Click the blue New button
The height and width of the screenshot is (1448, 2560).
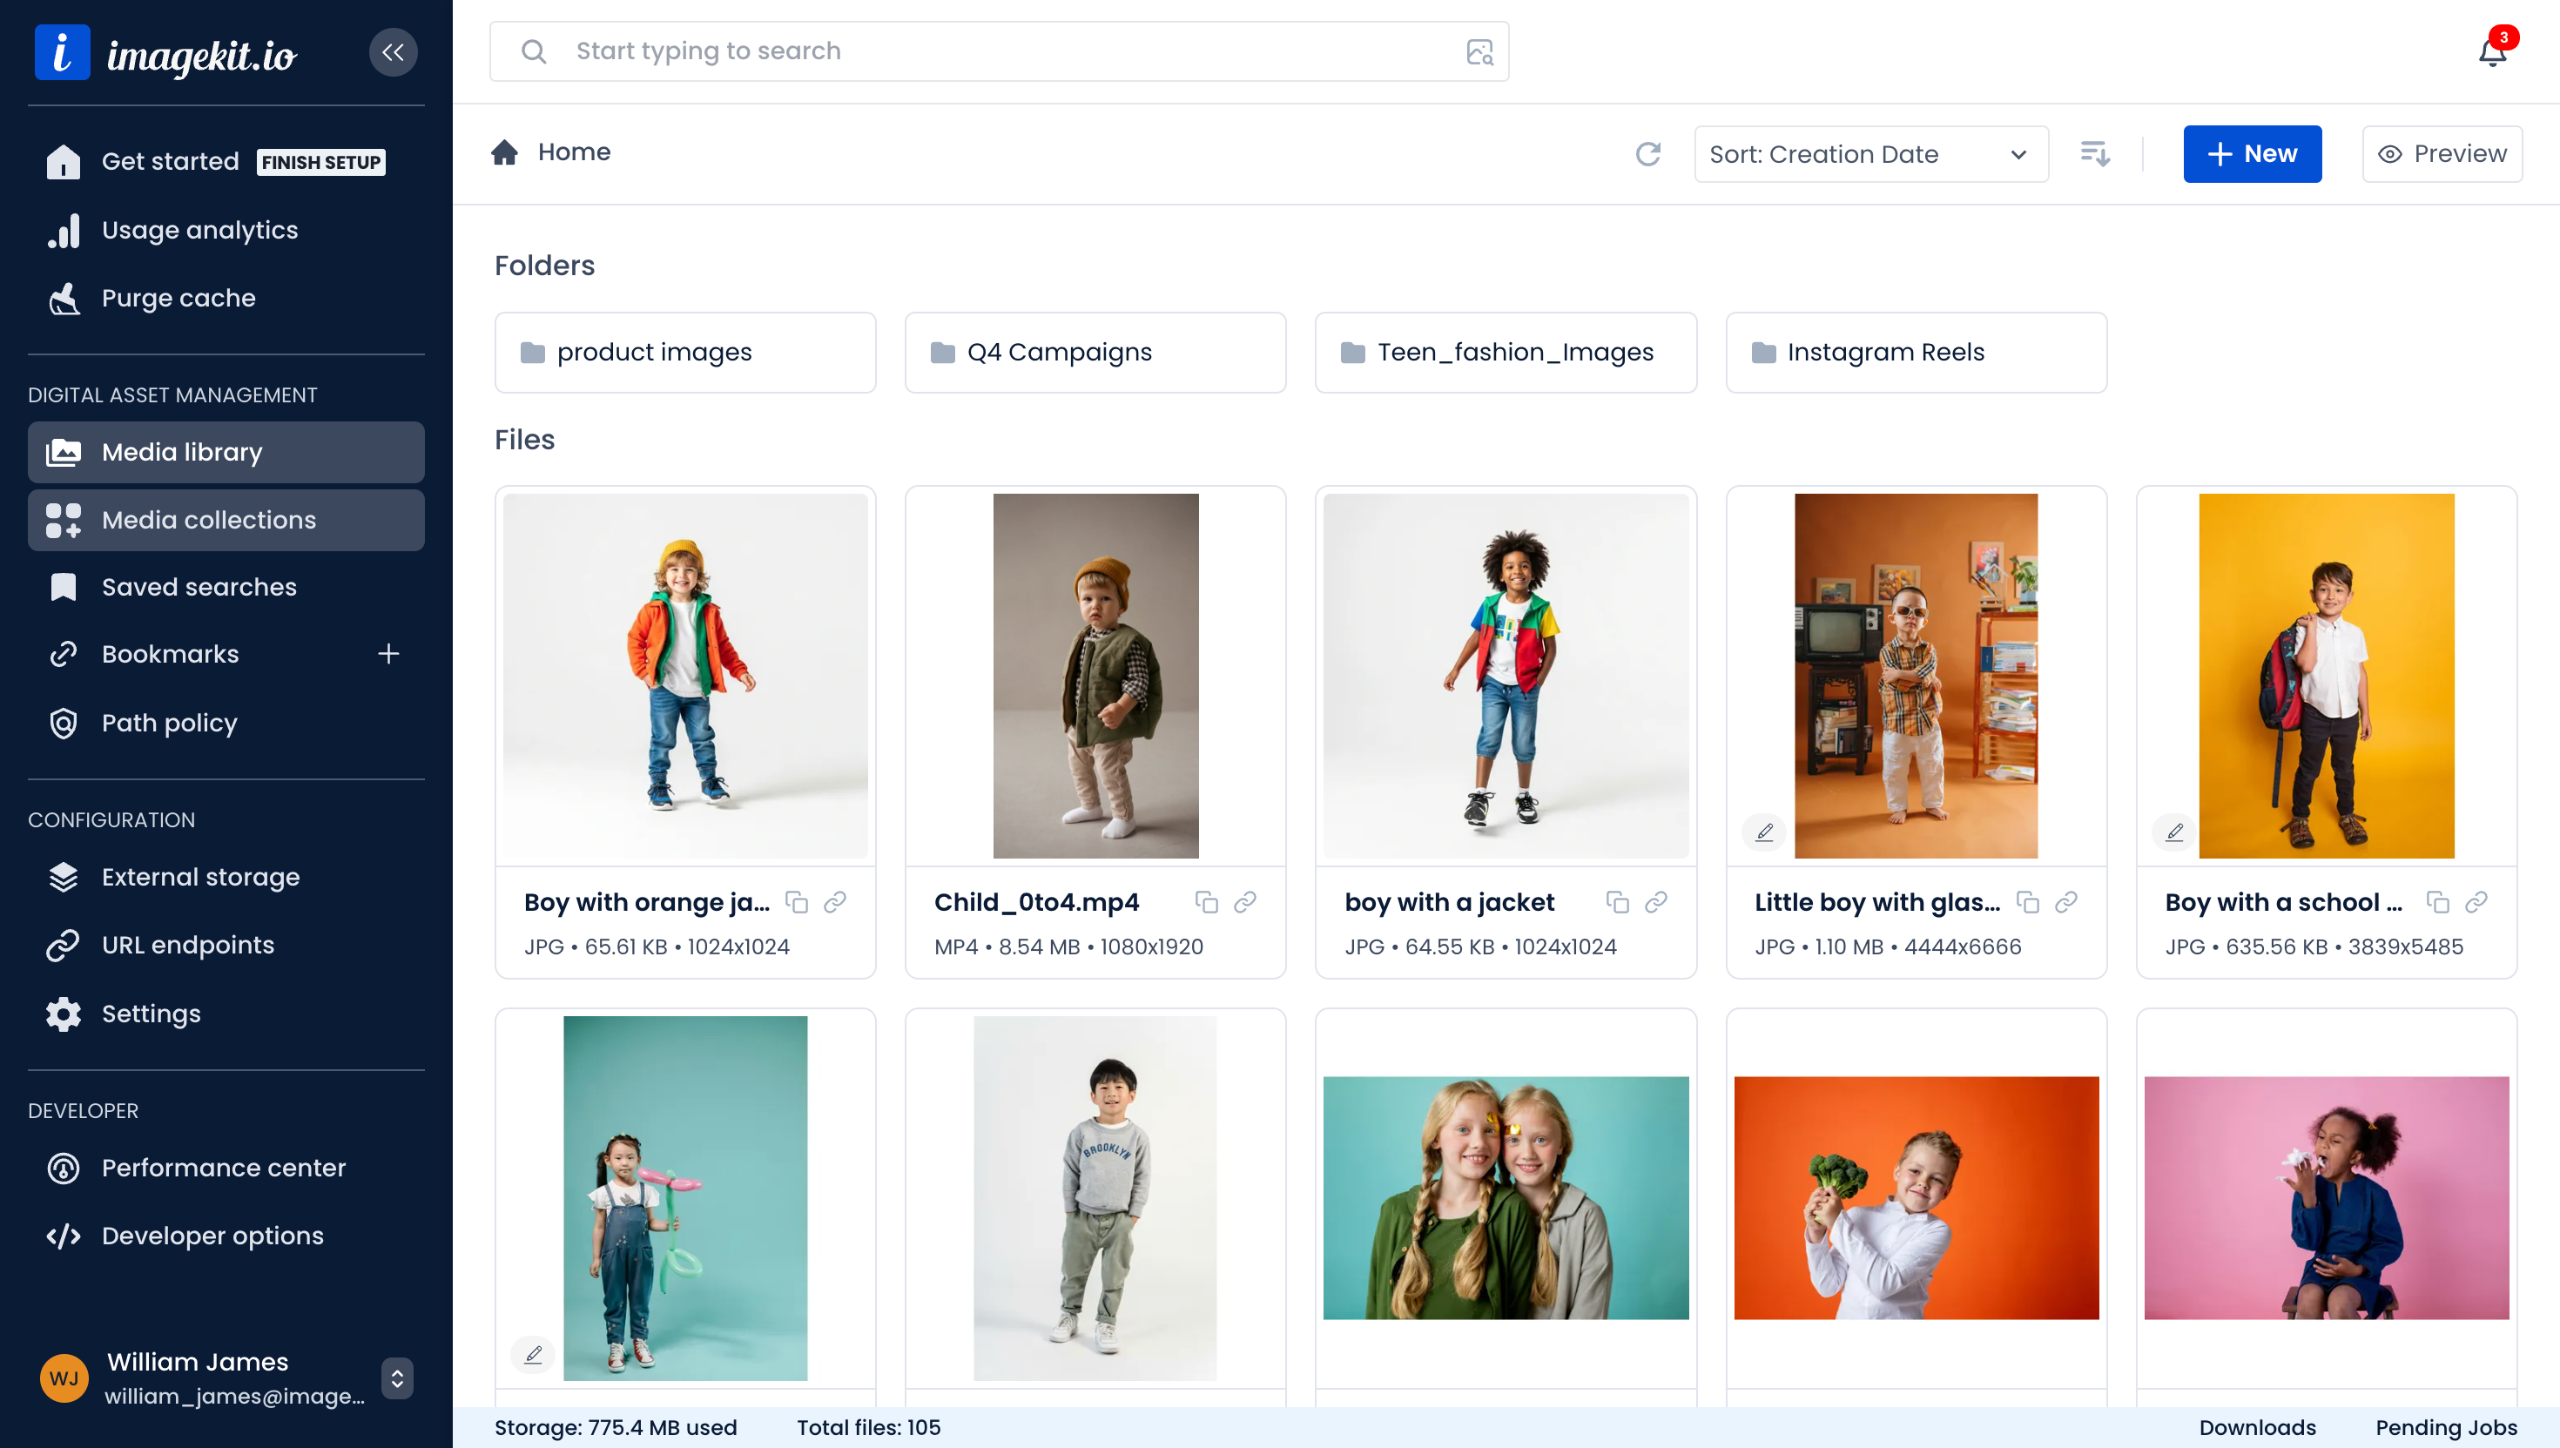[x=2252, y=154]
